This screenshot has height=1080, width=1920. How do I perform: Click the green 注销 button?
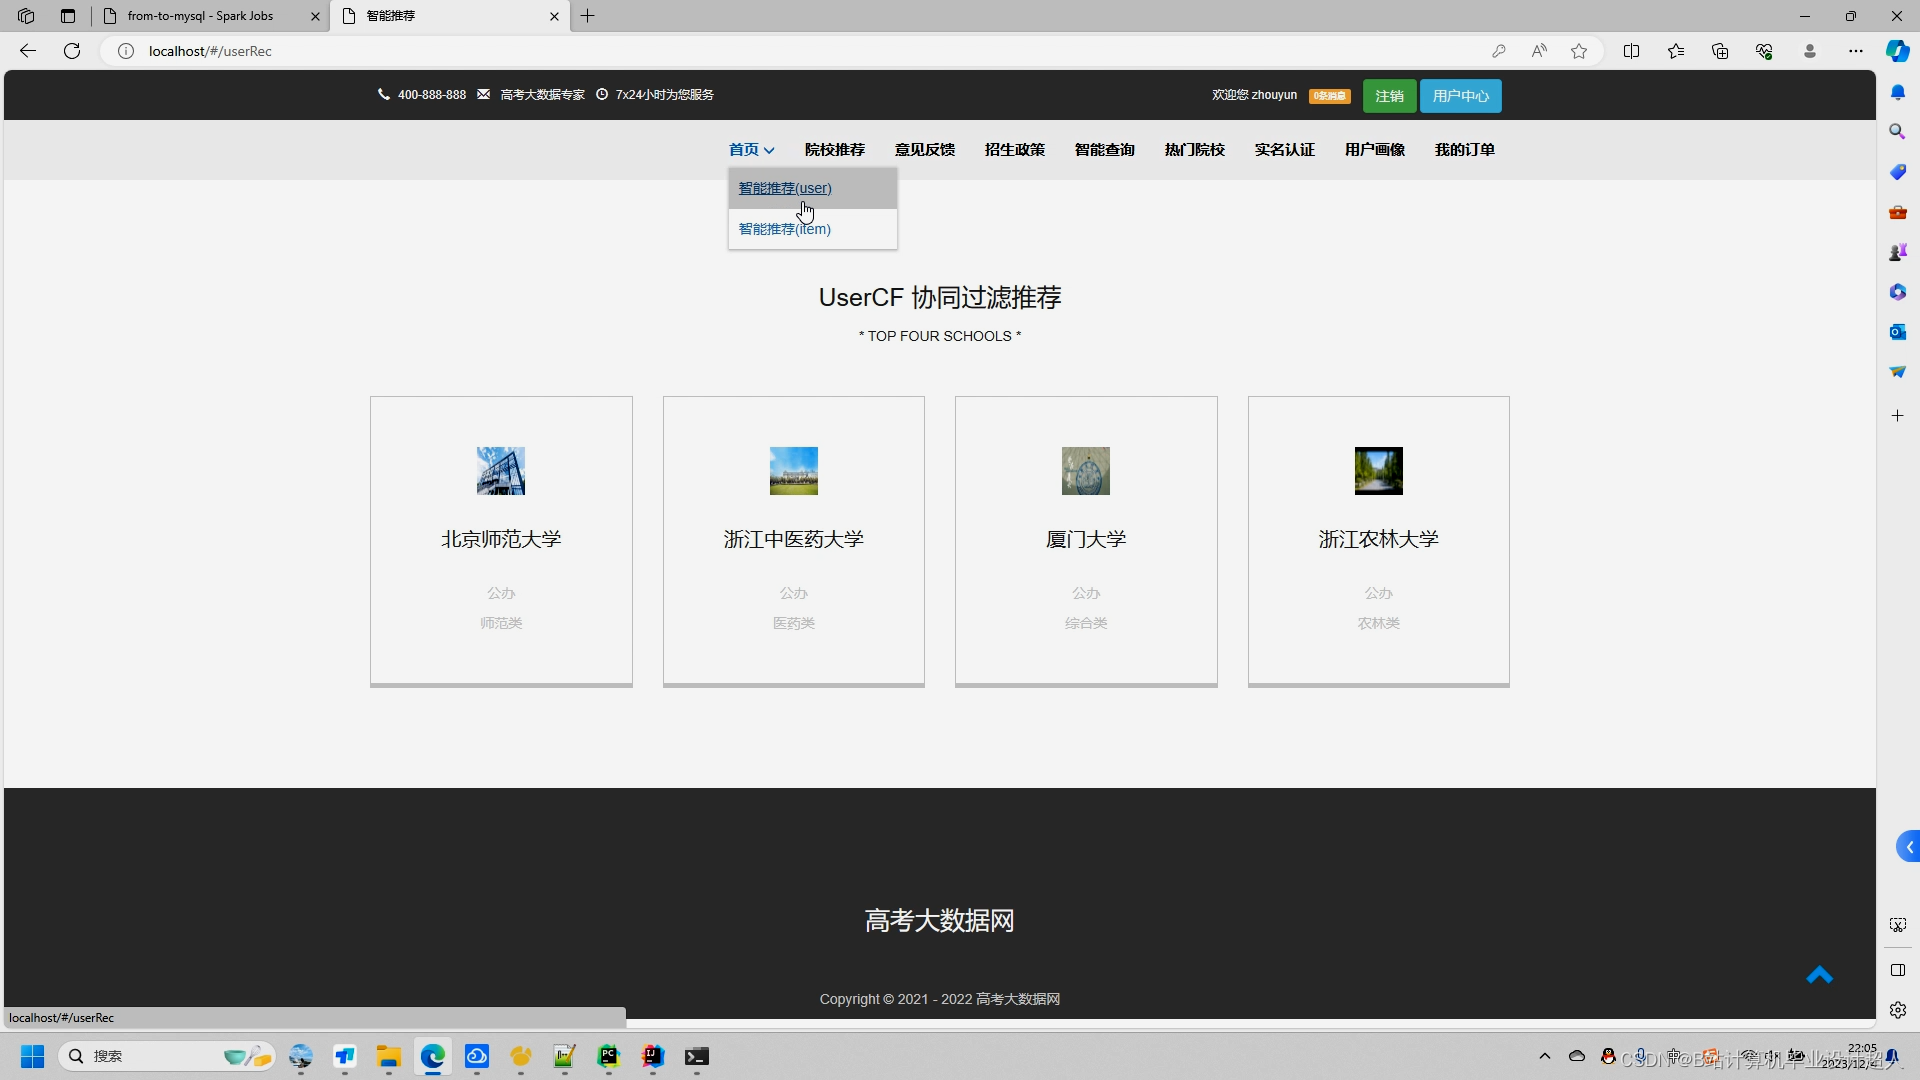coord(1389,96)
